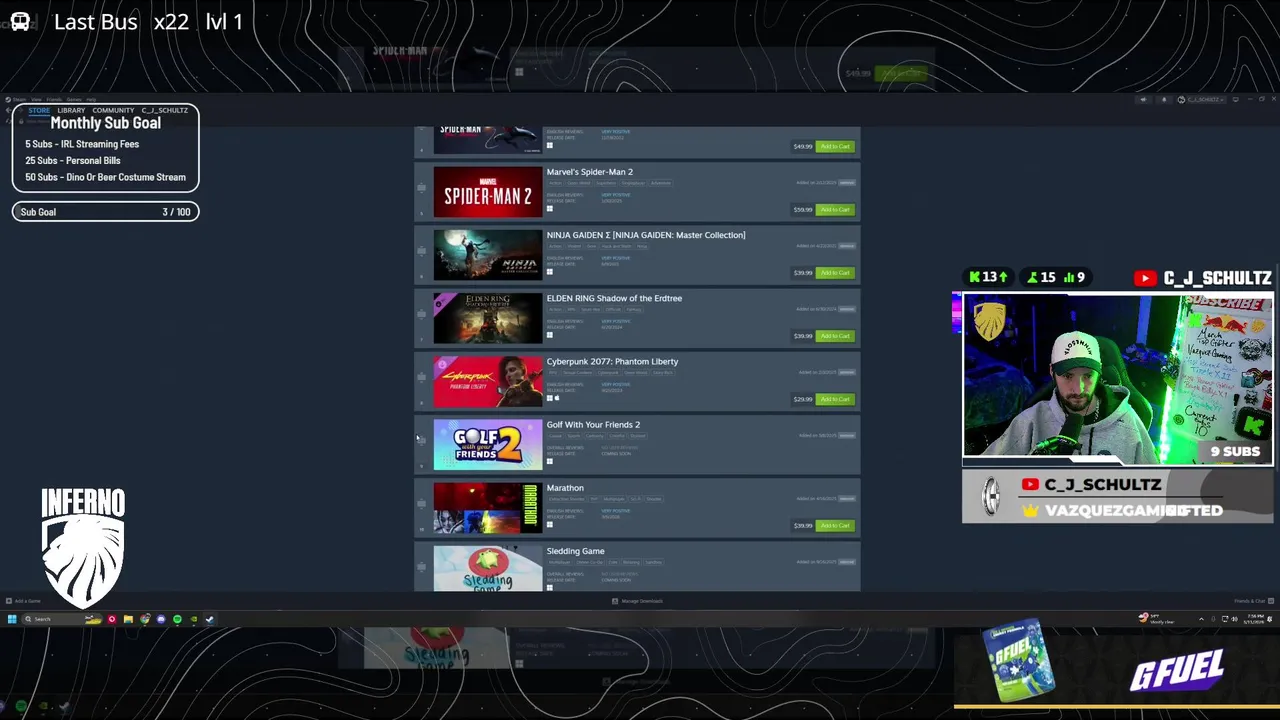
Task: Open Marvel's Spider-Man 2 title link
Action: pos(589,172)
